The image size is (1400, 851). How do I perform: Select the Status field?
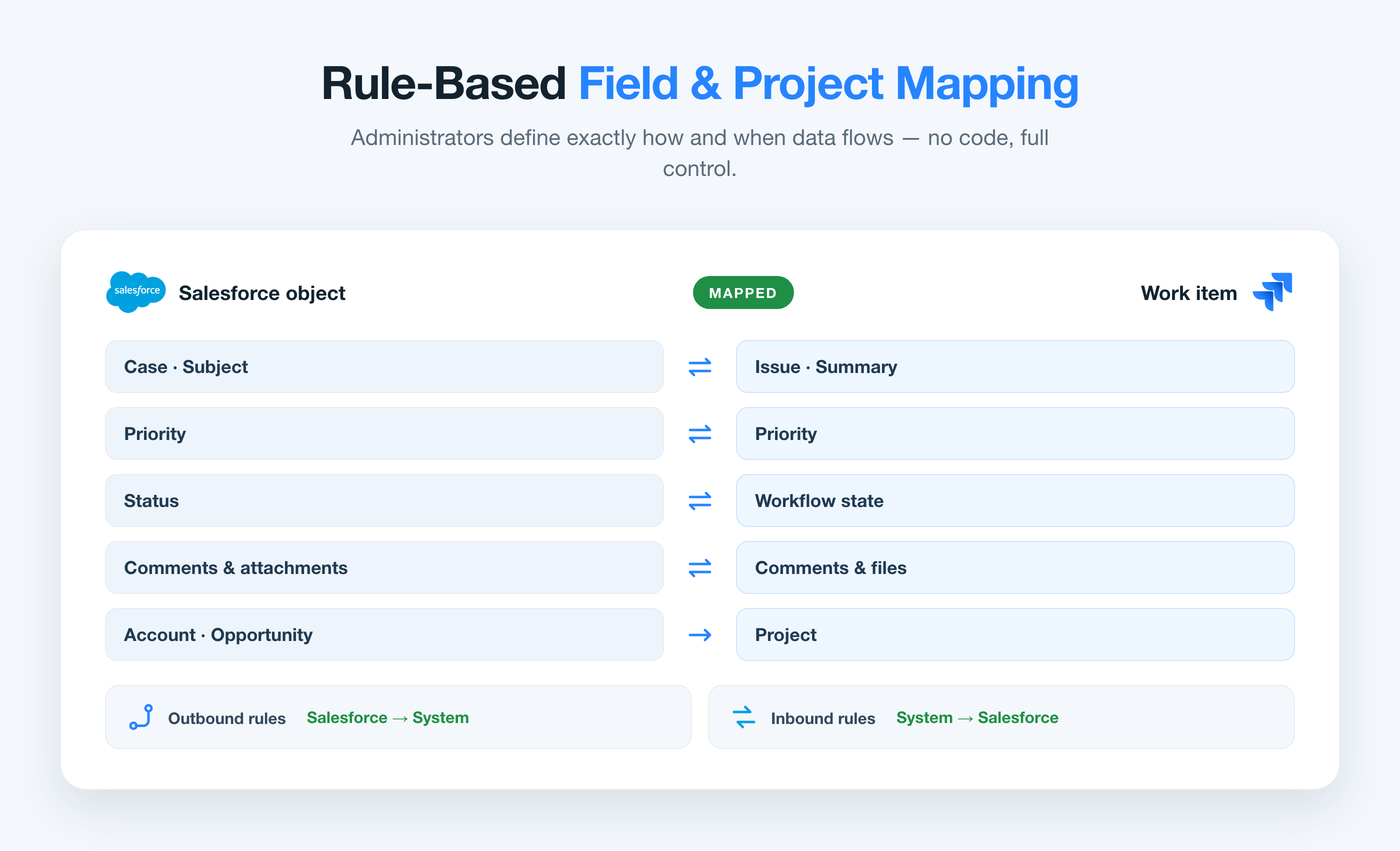coord(384,501)
